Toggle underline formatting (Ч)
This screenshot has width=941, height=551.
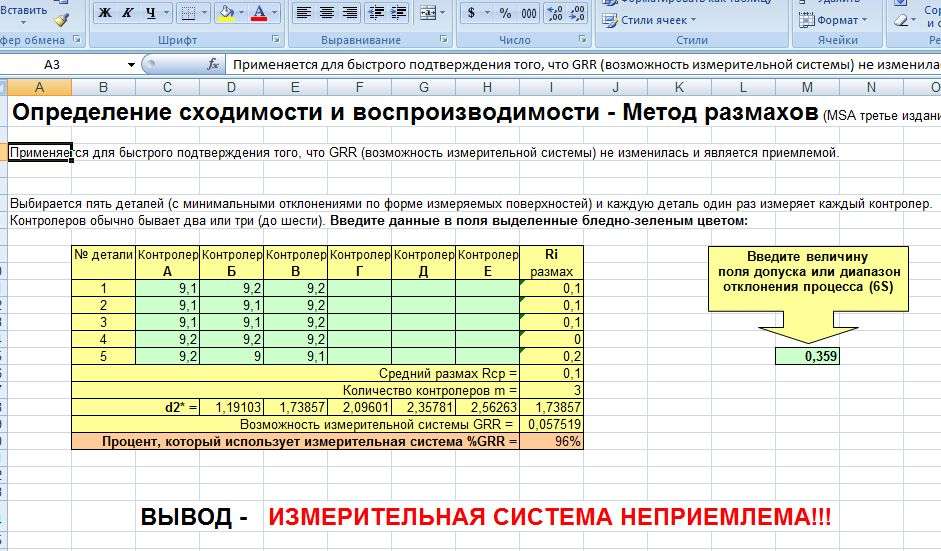151,13
